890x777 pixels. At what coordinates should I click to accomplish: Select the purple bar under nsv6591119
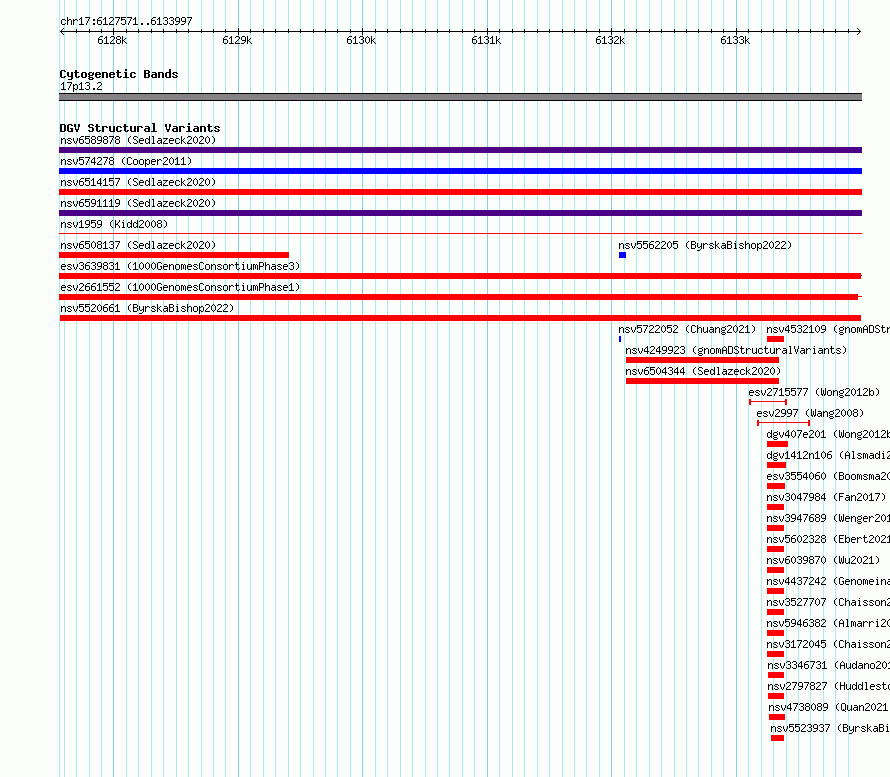460,213
